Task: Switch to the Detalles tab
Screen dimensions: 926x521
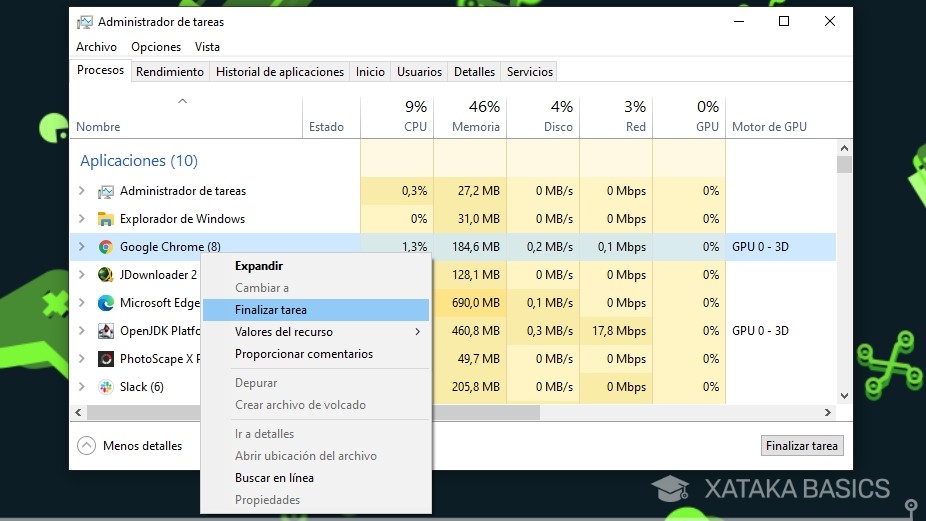Action: pyautogui.click(x=474, y=71)
